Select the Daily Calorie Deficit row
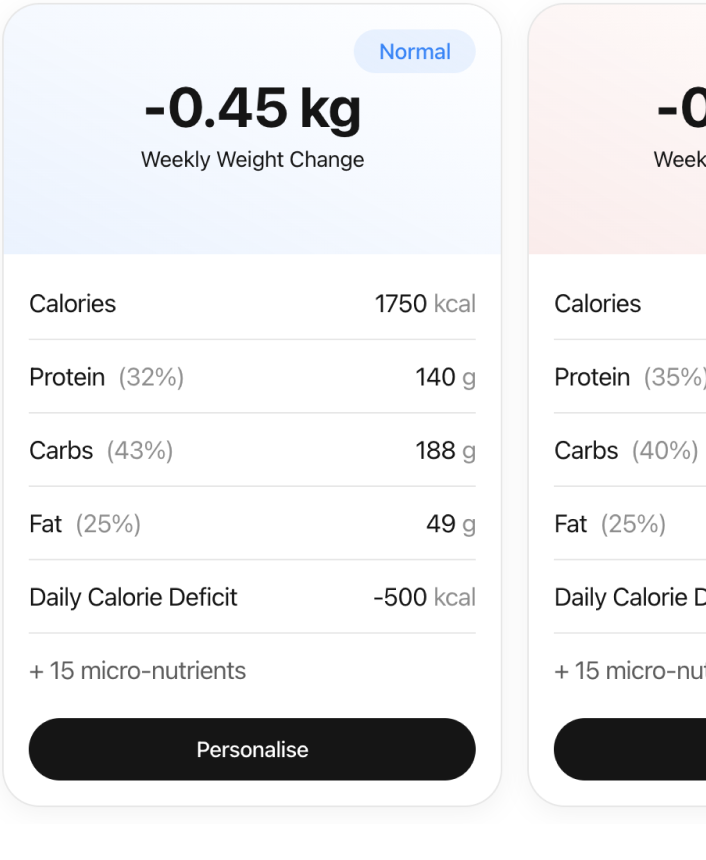706x860 pixels. (252, 597)
